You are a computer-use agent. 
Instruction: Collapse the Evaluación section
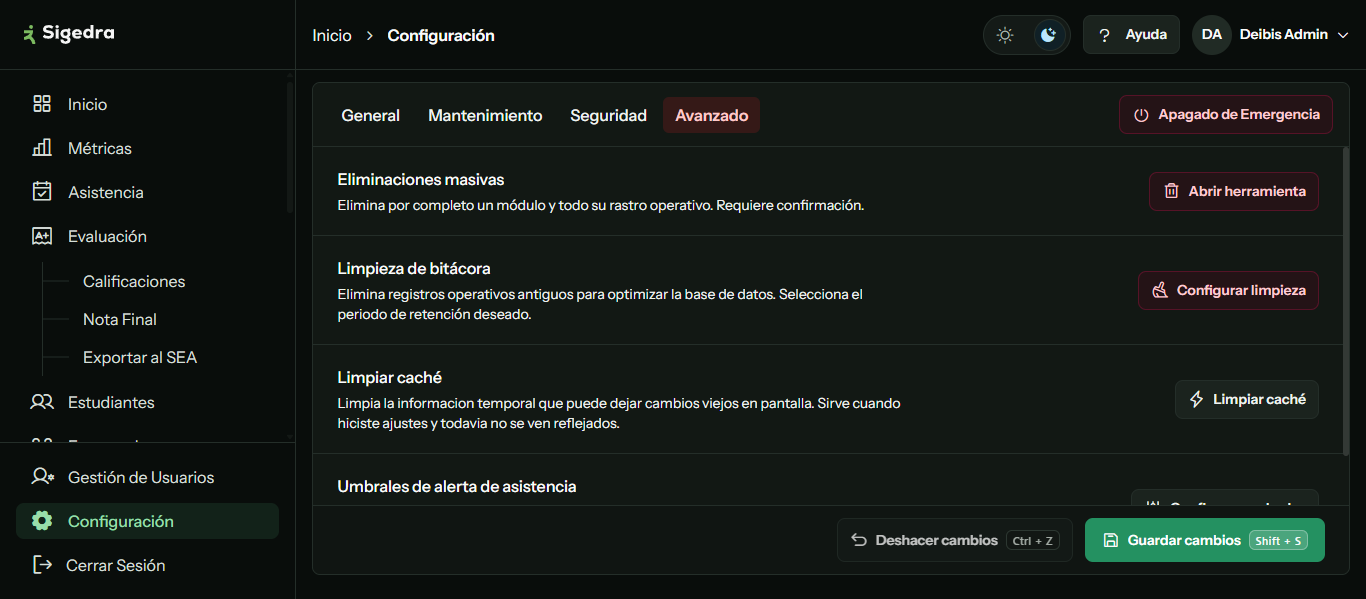(x=147, y=236)
